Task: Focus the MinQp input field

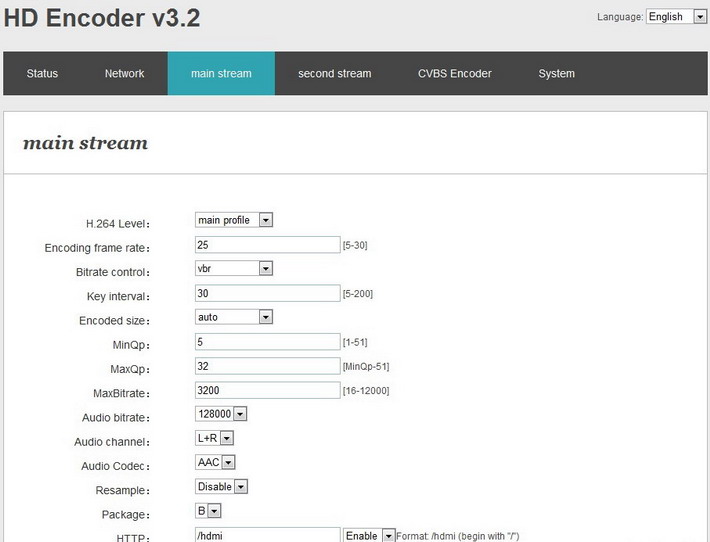Action: click(x=268, y=341)
